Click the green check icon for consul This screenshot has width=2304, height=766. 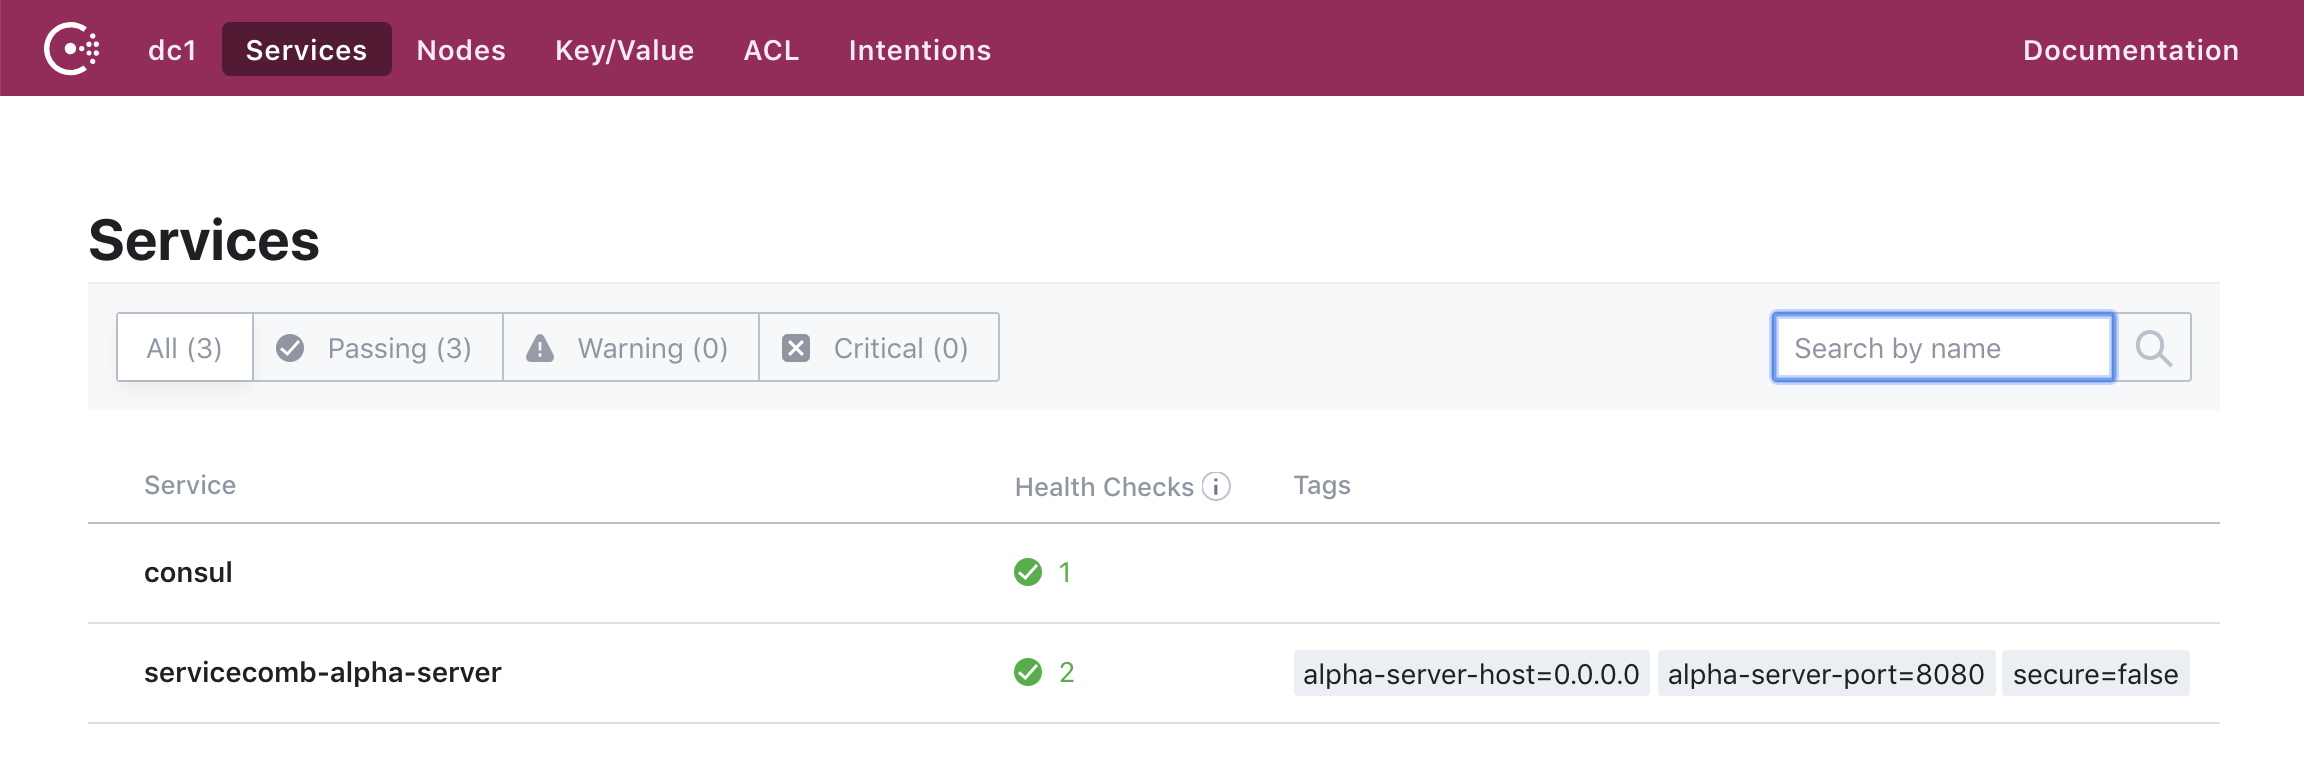coord(1028,572)
